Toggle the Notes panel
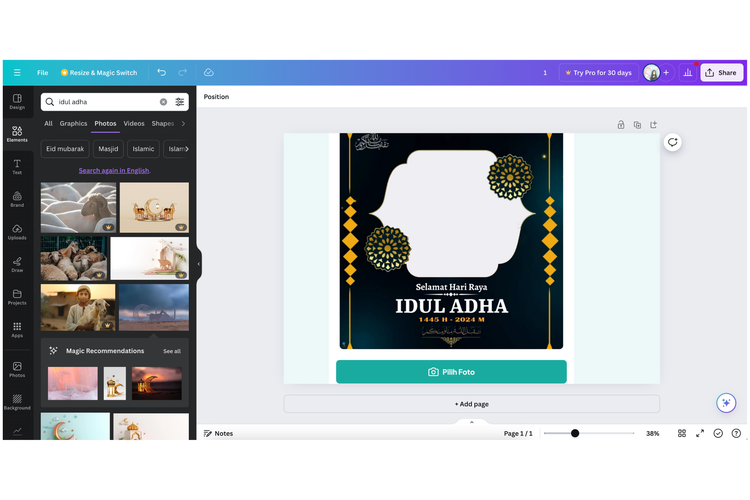Viewport: 750px width, 500px height. [x=218, y=433]
